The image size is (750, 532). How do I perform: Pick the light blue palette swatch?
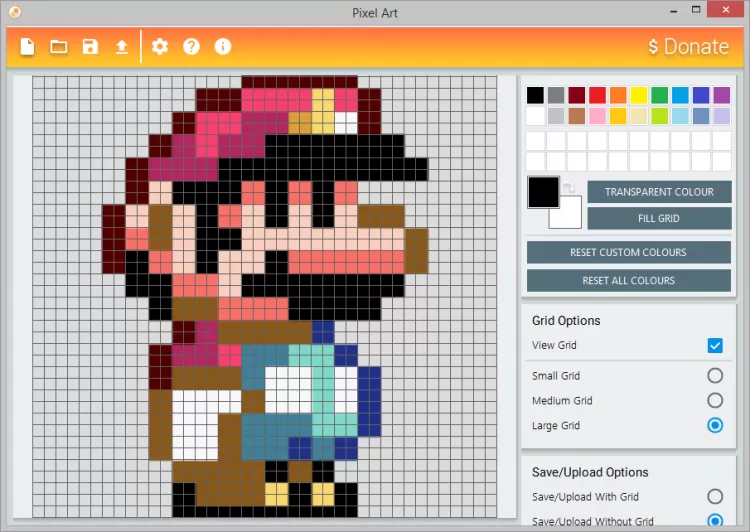[680, 95]
